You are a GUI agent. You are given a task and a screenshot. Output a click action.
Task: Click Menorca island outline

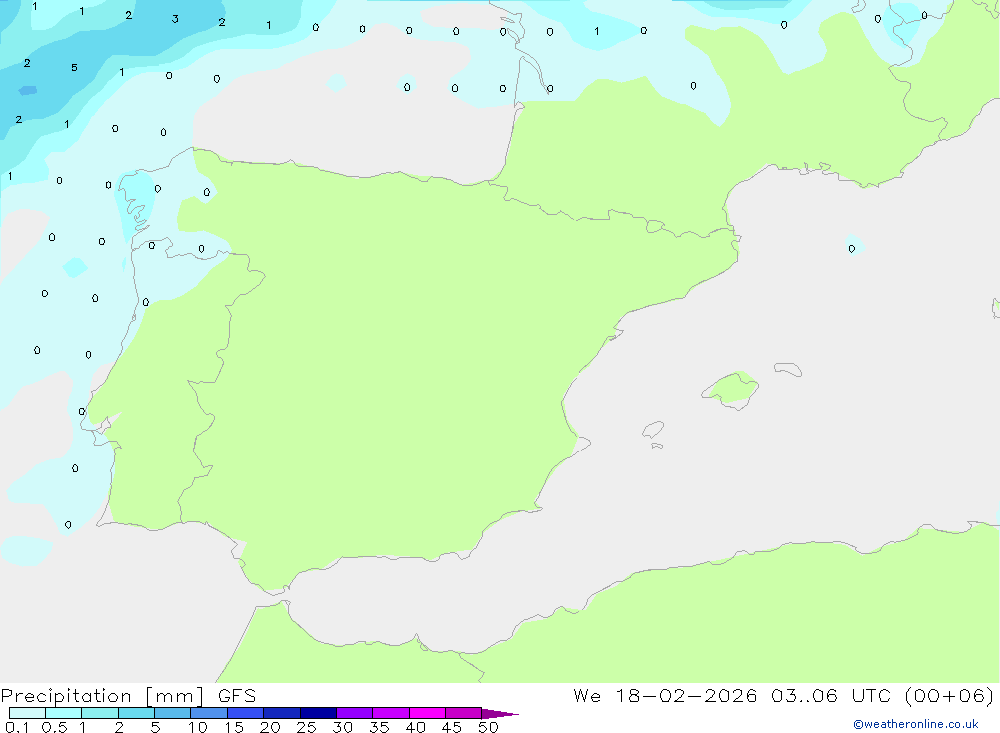pos(788,369)
